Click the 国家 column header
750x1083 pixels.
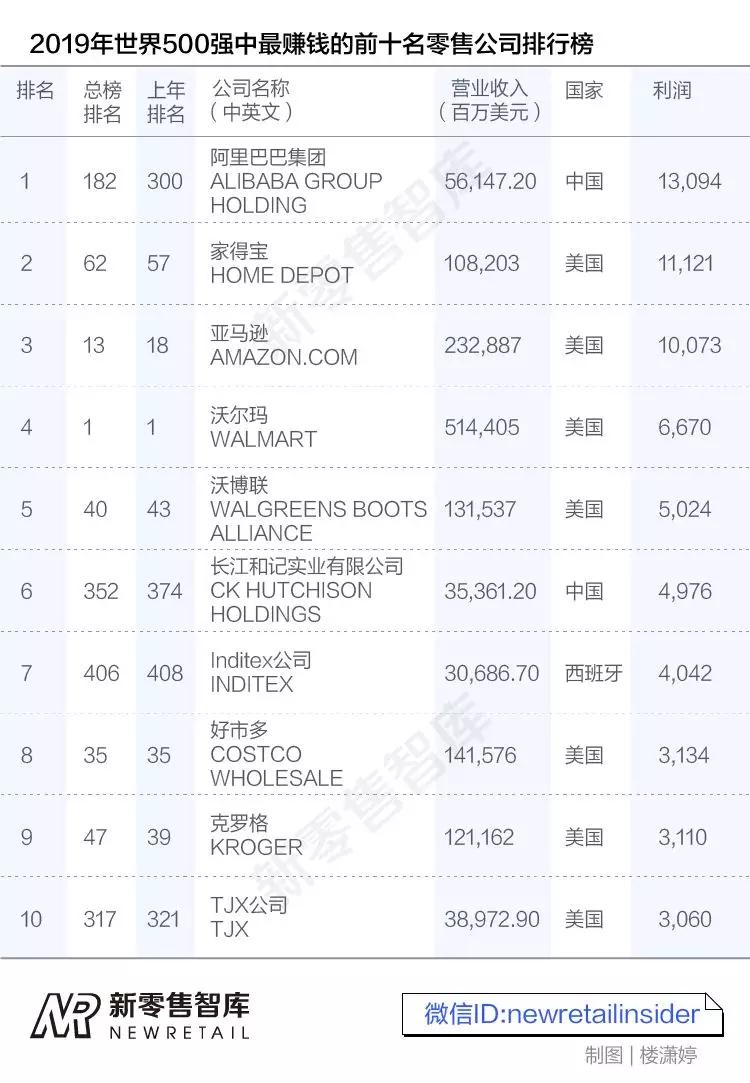[584, 91]
